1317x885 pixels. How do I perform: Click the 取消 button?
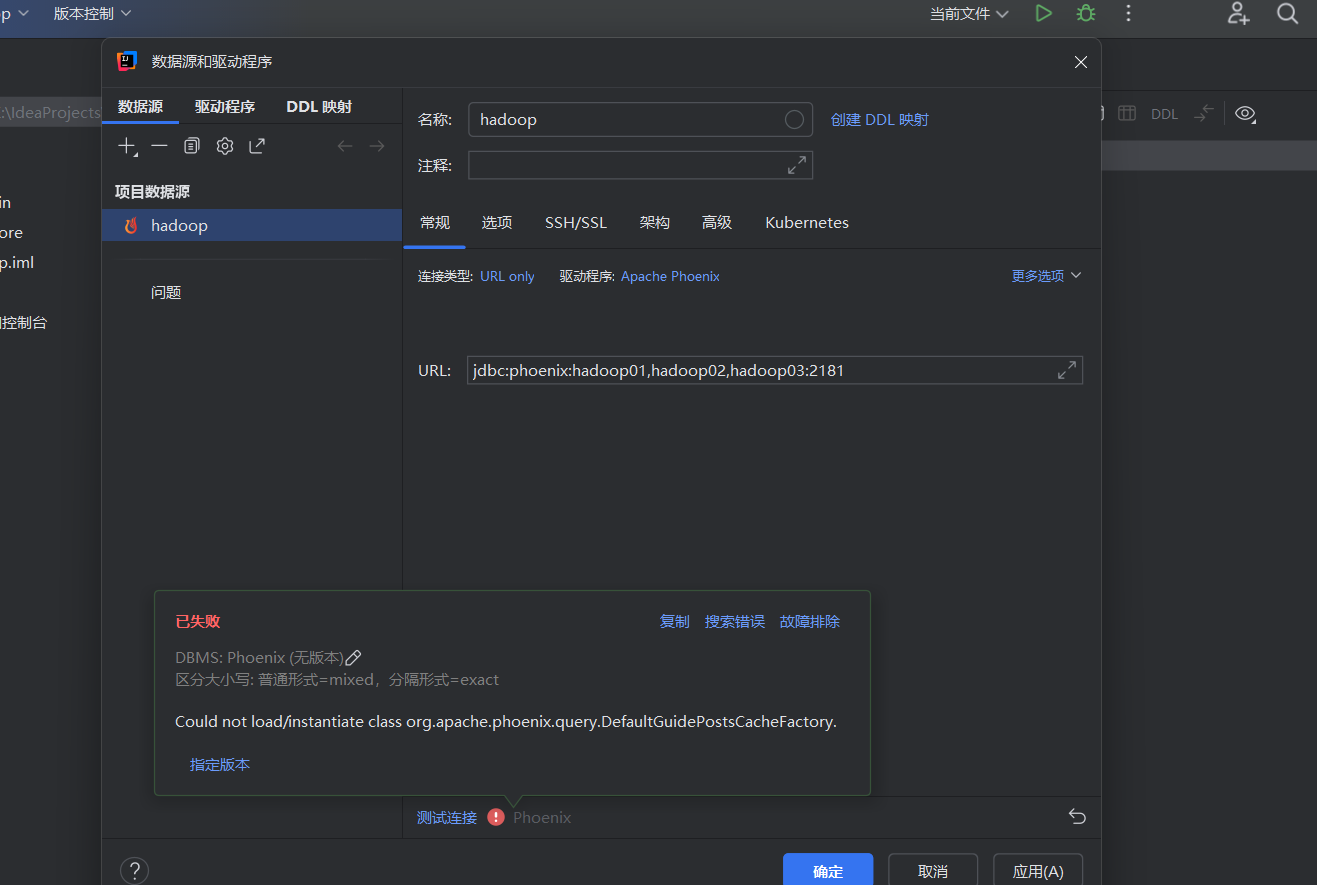pos(933,871)
